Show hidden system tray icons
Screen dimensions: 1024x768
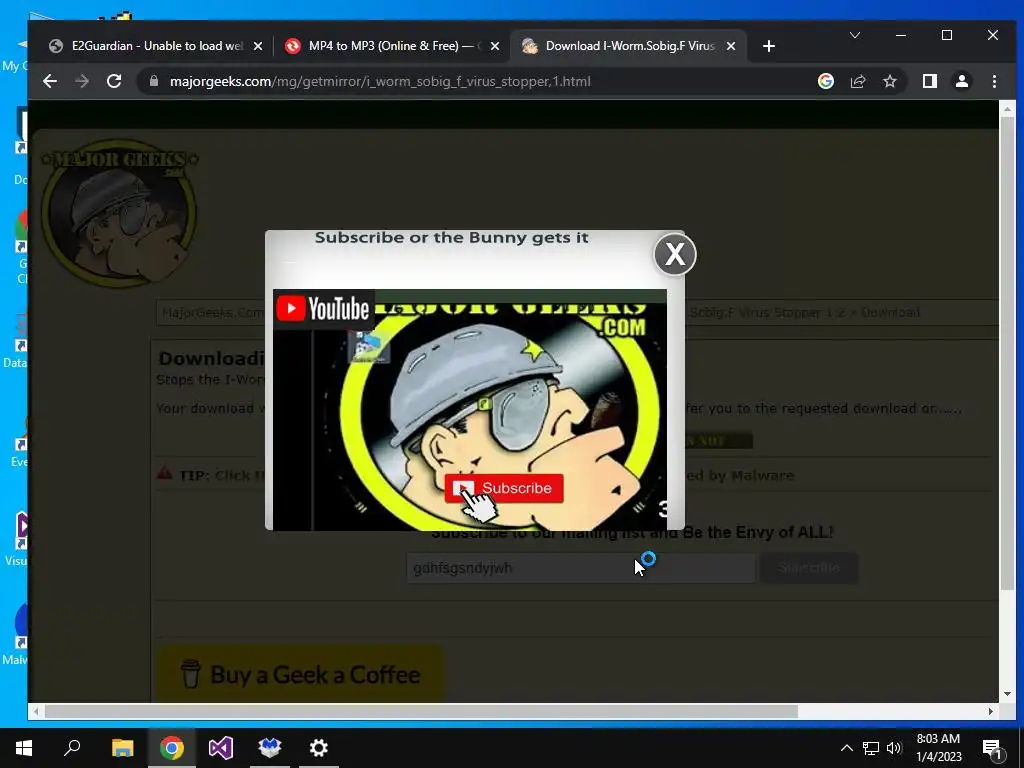[846, 748]
